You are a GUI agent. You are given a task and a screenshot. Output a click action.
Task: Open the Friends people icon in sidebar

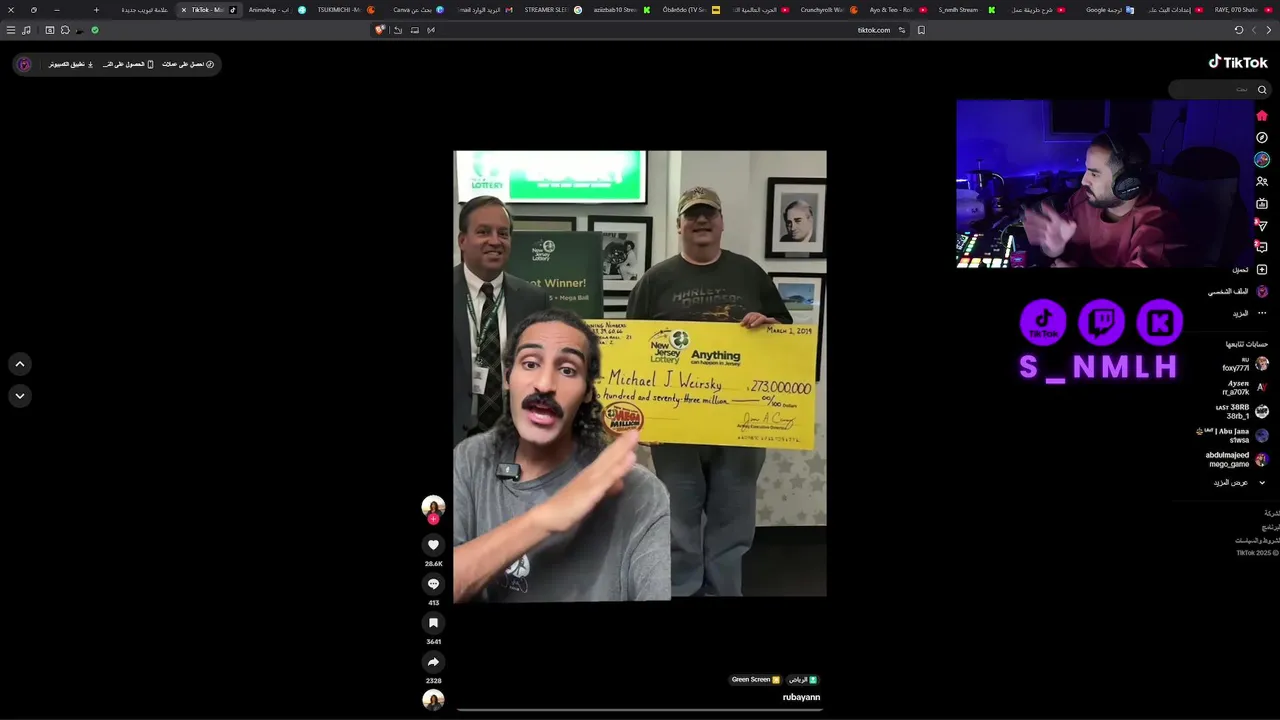point(1262,182)
